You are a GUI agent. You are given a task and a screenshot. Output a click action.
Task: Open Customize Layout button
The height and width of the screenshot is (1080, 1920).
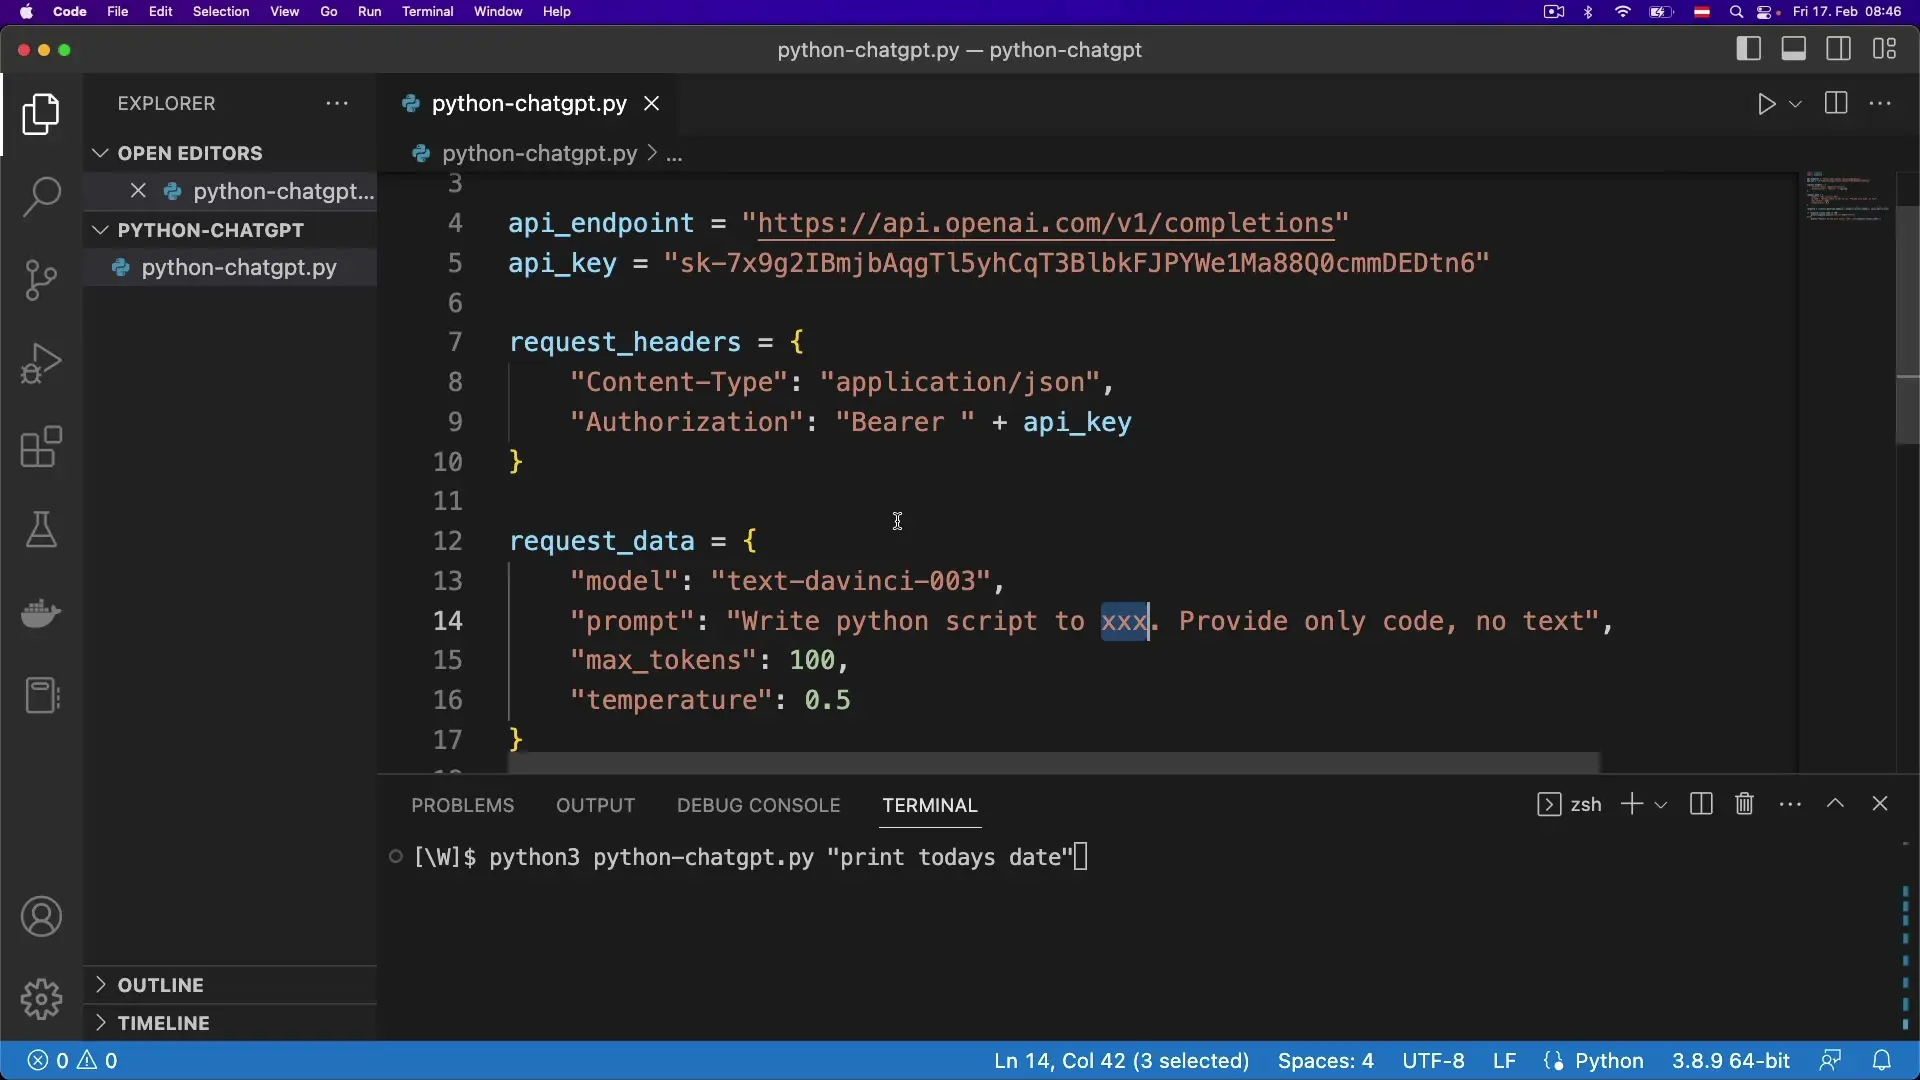pyautogui.click(x=1885, y=49)
